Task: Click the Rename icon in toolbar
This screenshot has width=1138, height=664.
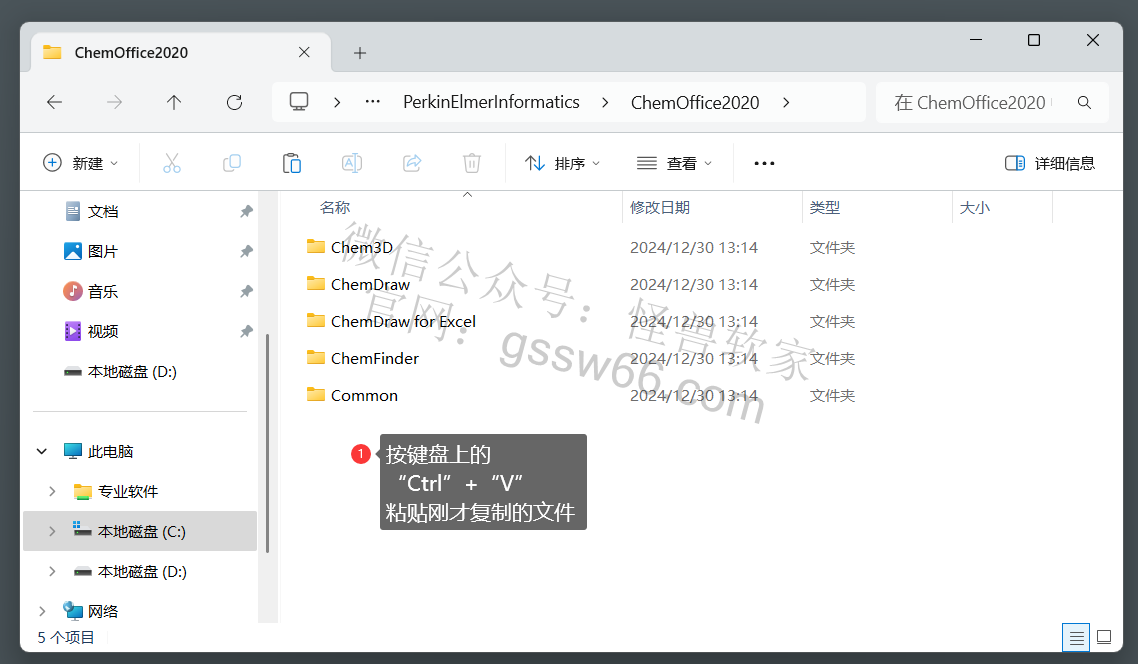Action: tap(352, 163)
